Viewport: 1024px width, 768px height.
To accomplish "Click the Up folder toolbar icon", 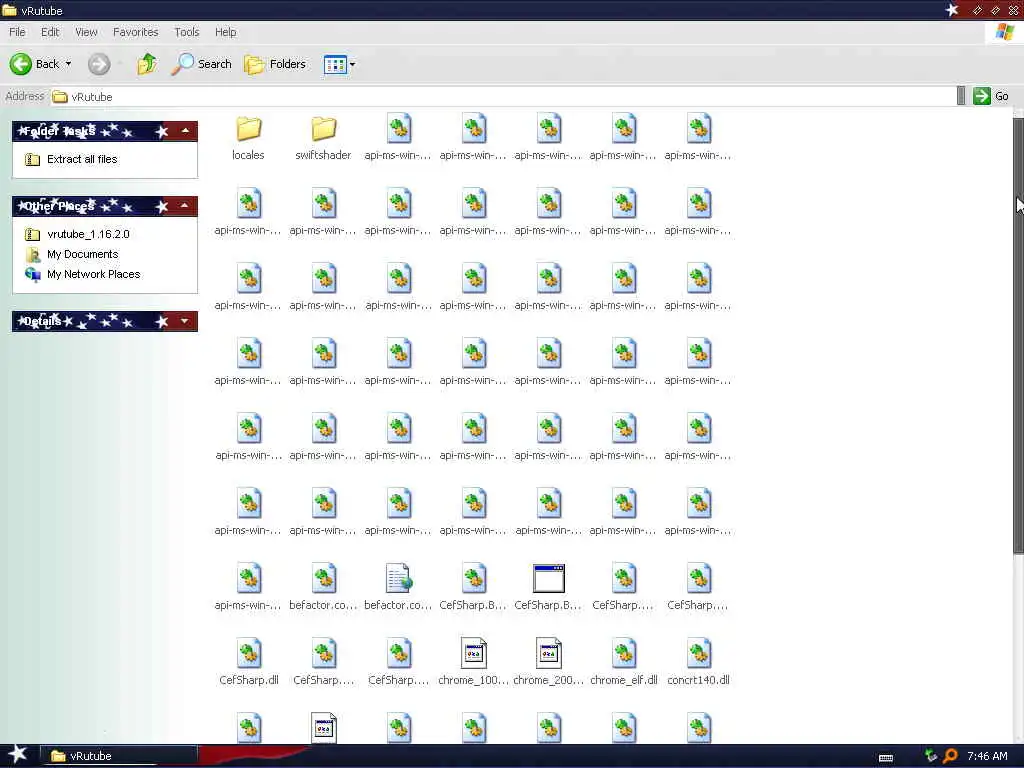I will pyautogui.click(x=147, y=64).
